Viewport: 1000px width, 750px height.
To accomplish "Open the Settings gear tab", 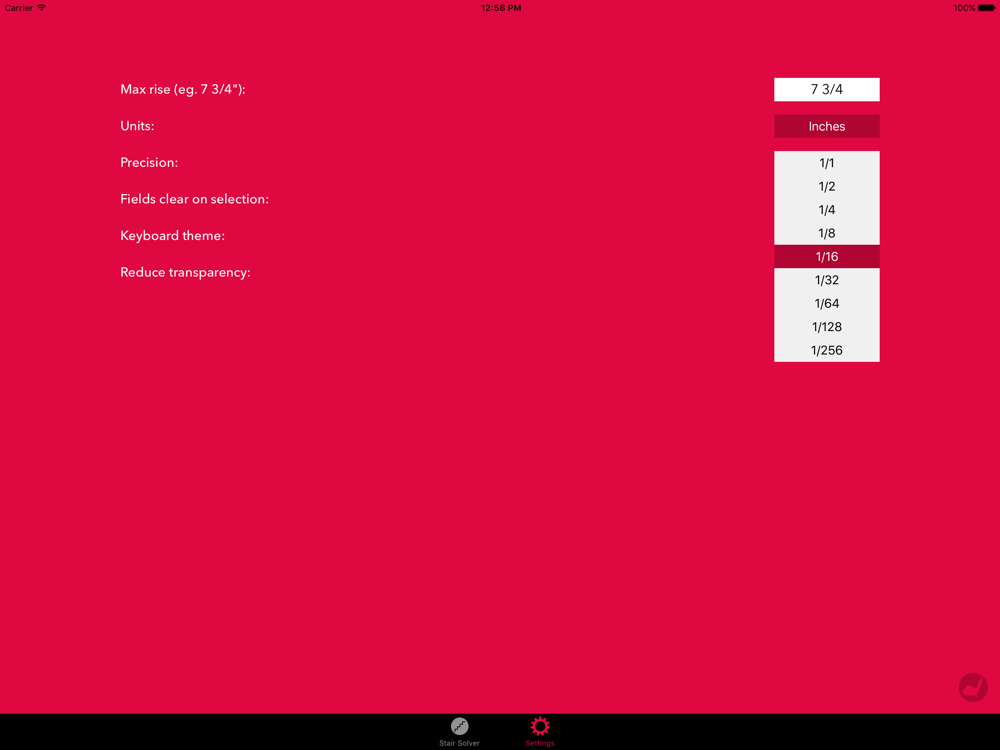I will coord(540,732).
